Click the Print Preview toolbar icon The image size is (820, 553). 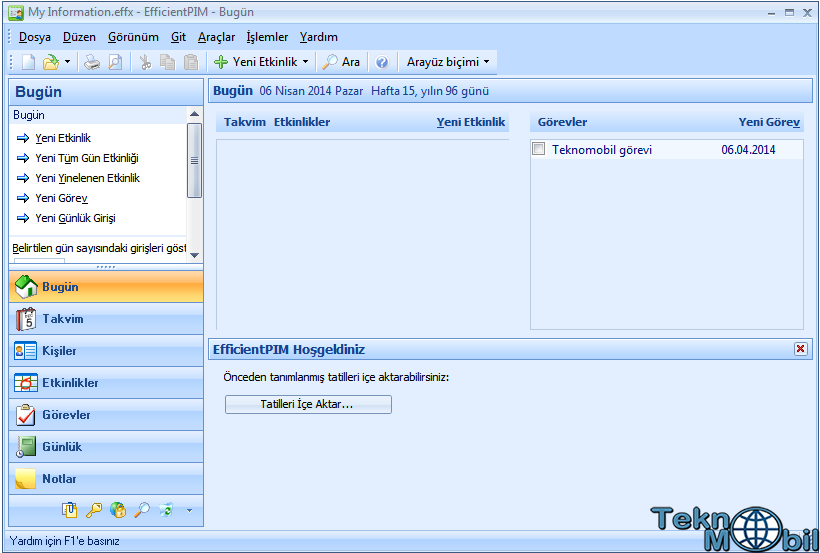pyautogui.click(x=115, y=62)
